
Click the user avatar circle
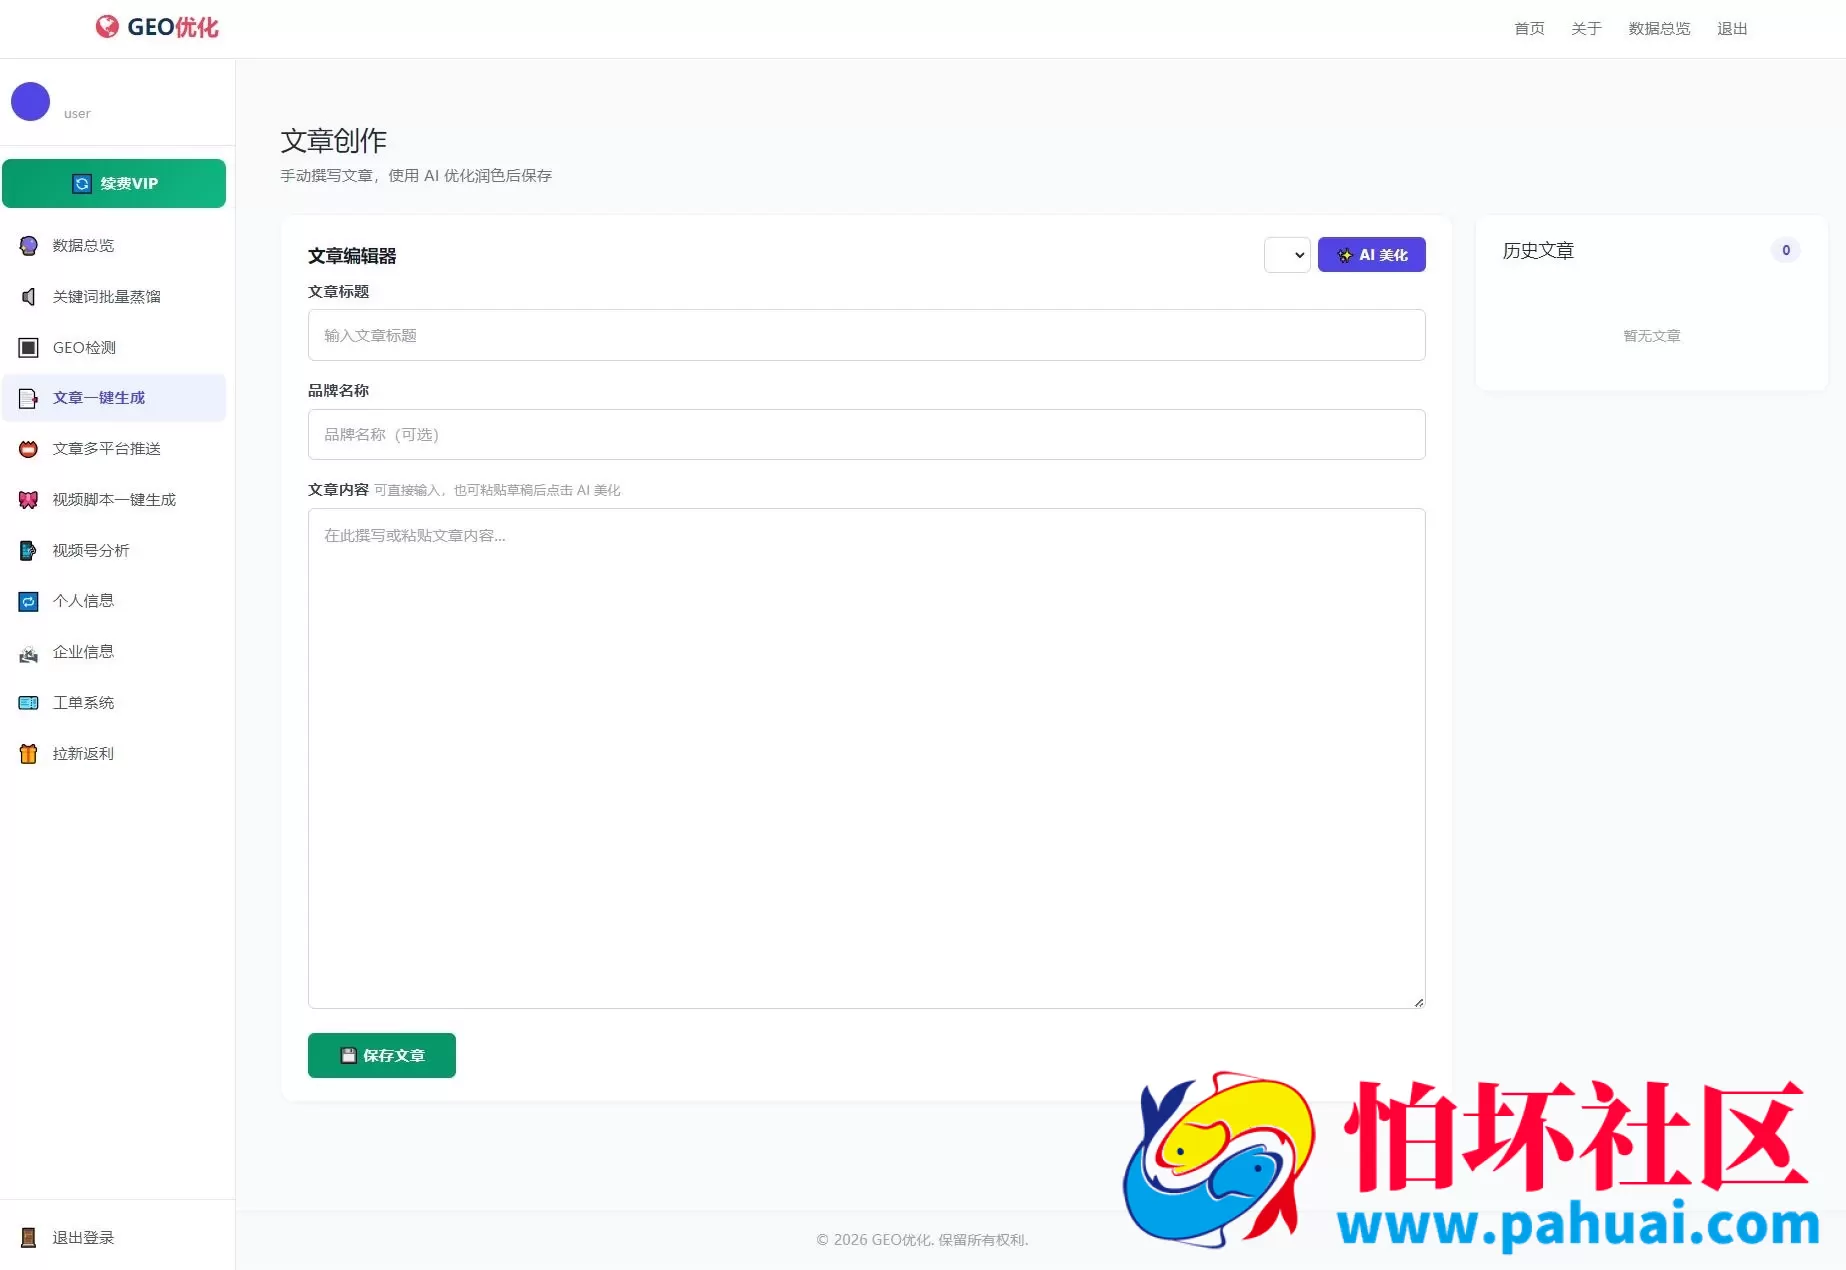pyautogui.click(x=30, y=101)
